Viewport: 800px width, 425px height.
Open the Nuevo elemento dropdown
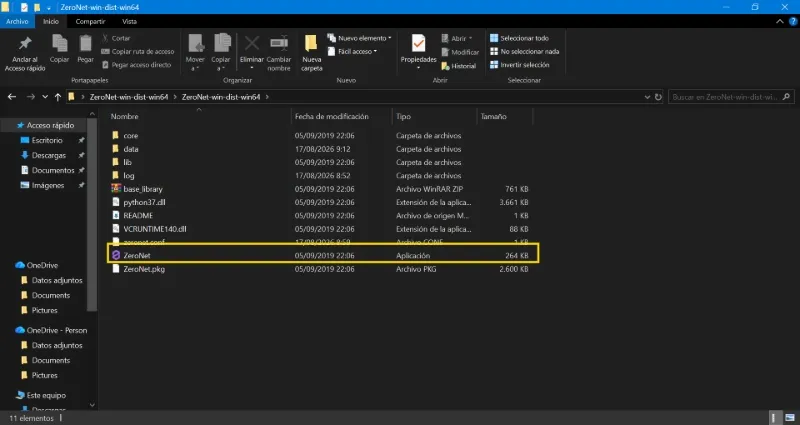[360, 38]
